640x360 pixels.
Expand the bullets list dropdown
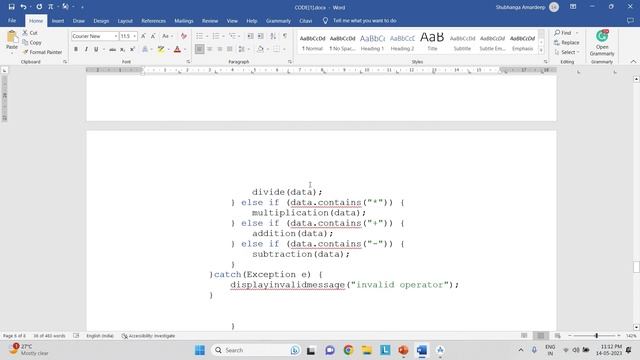(x=207, y=36)
